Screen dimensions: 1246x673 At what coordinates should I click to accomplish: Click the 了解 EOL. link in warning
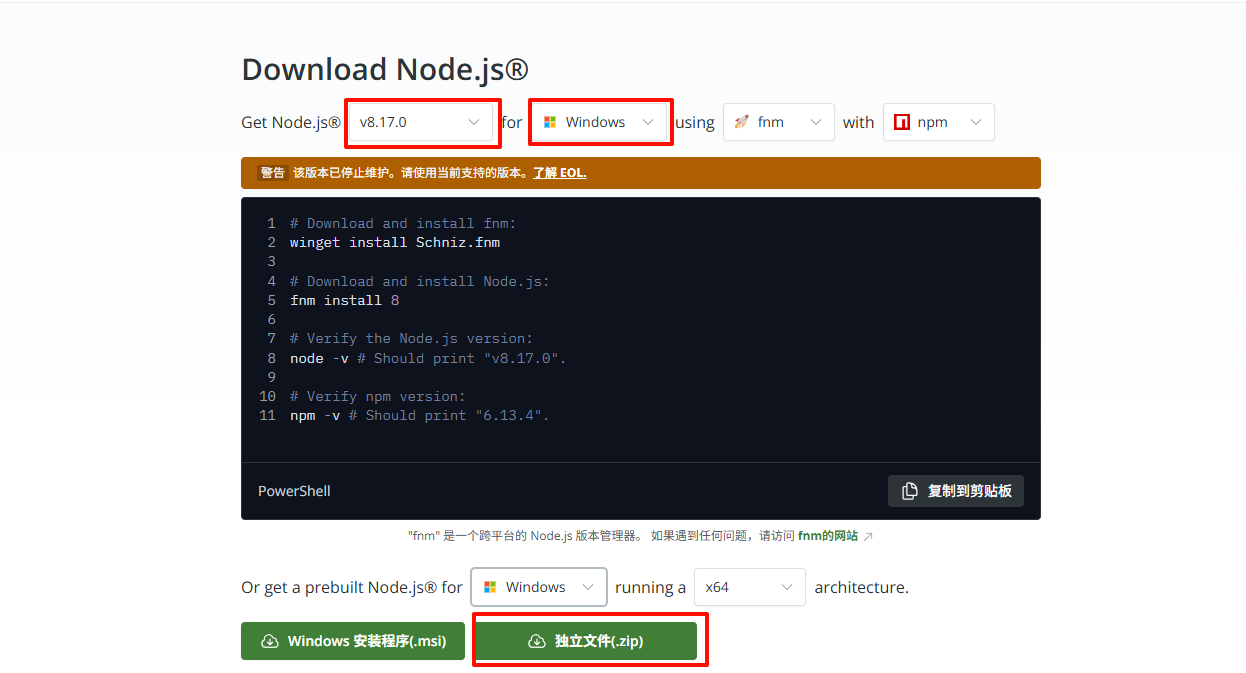(559, 173)
